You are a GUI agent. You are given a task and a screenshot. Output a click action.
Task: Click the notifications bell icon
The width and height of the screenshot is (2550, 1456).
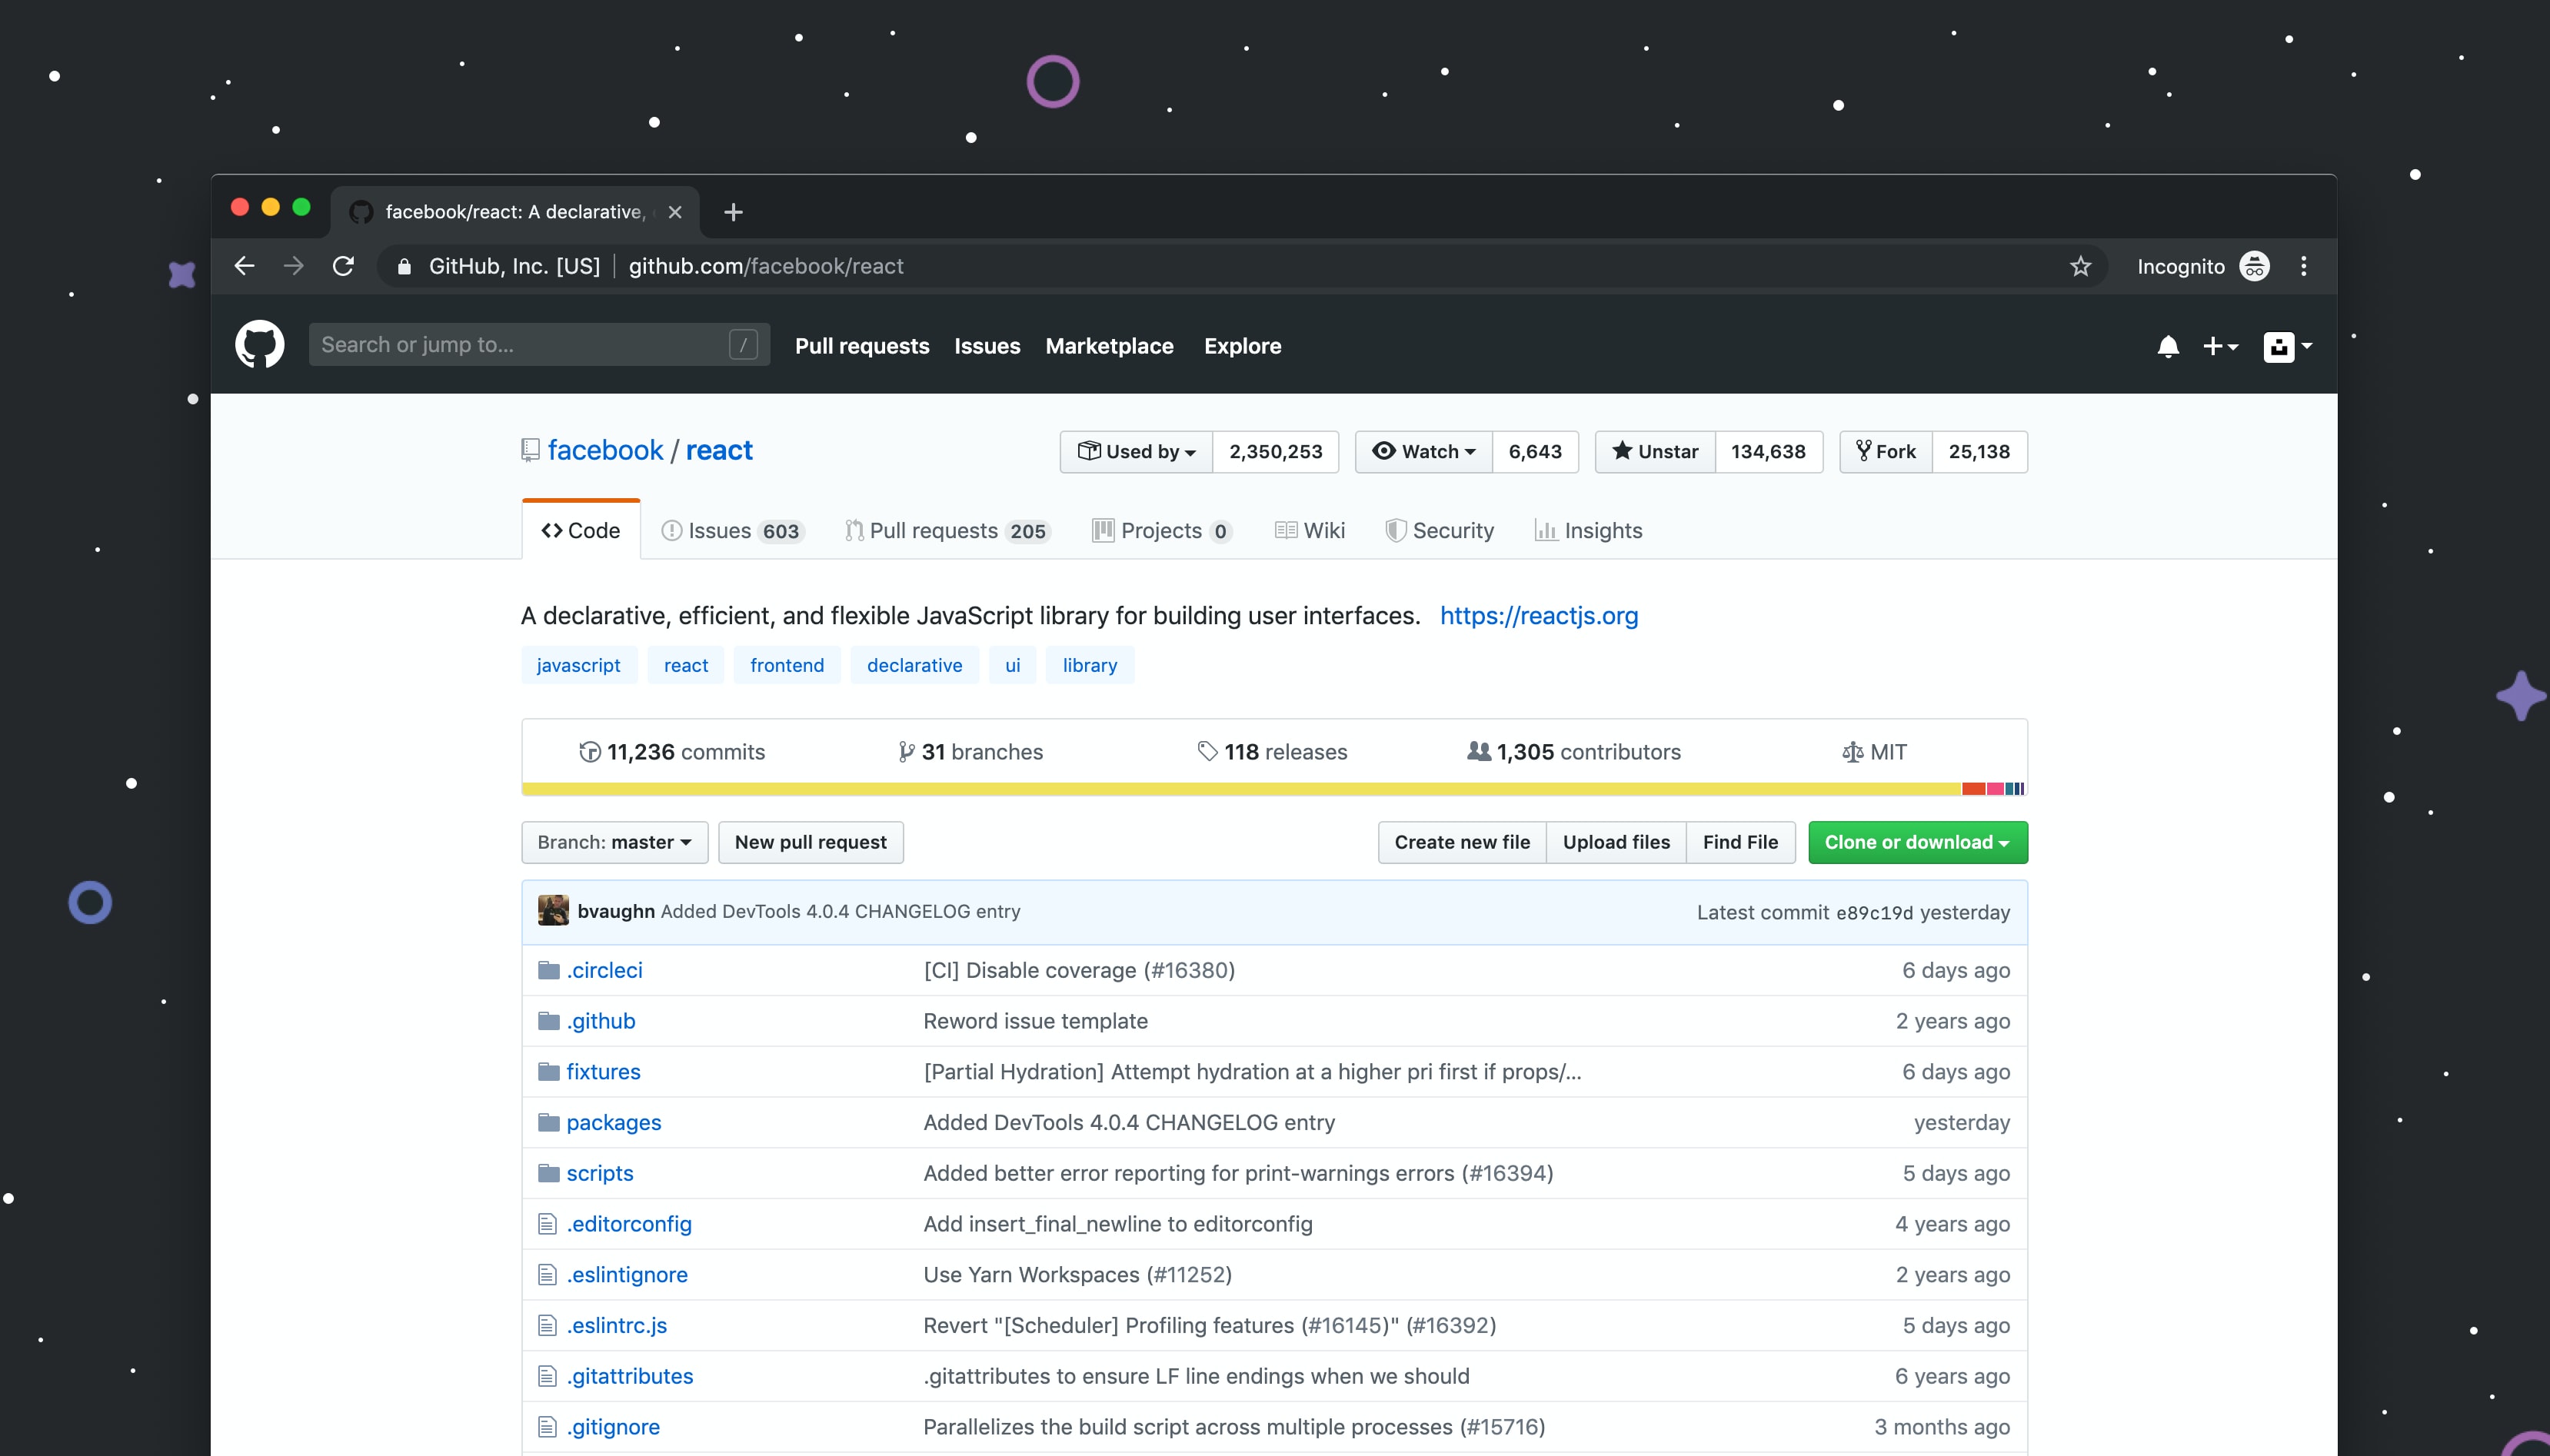(x=2170, y=344)
